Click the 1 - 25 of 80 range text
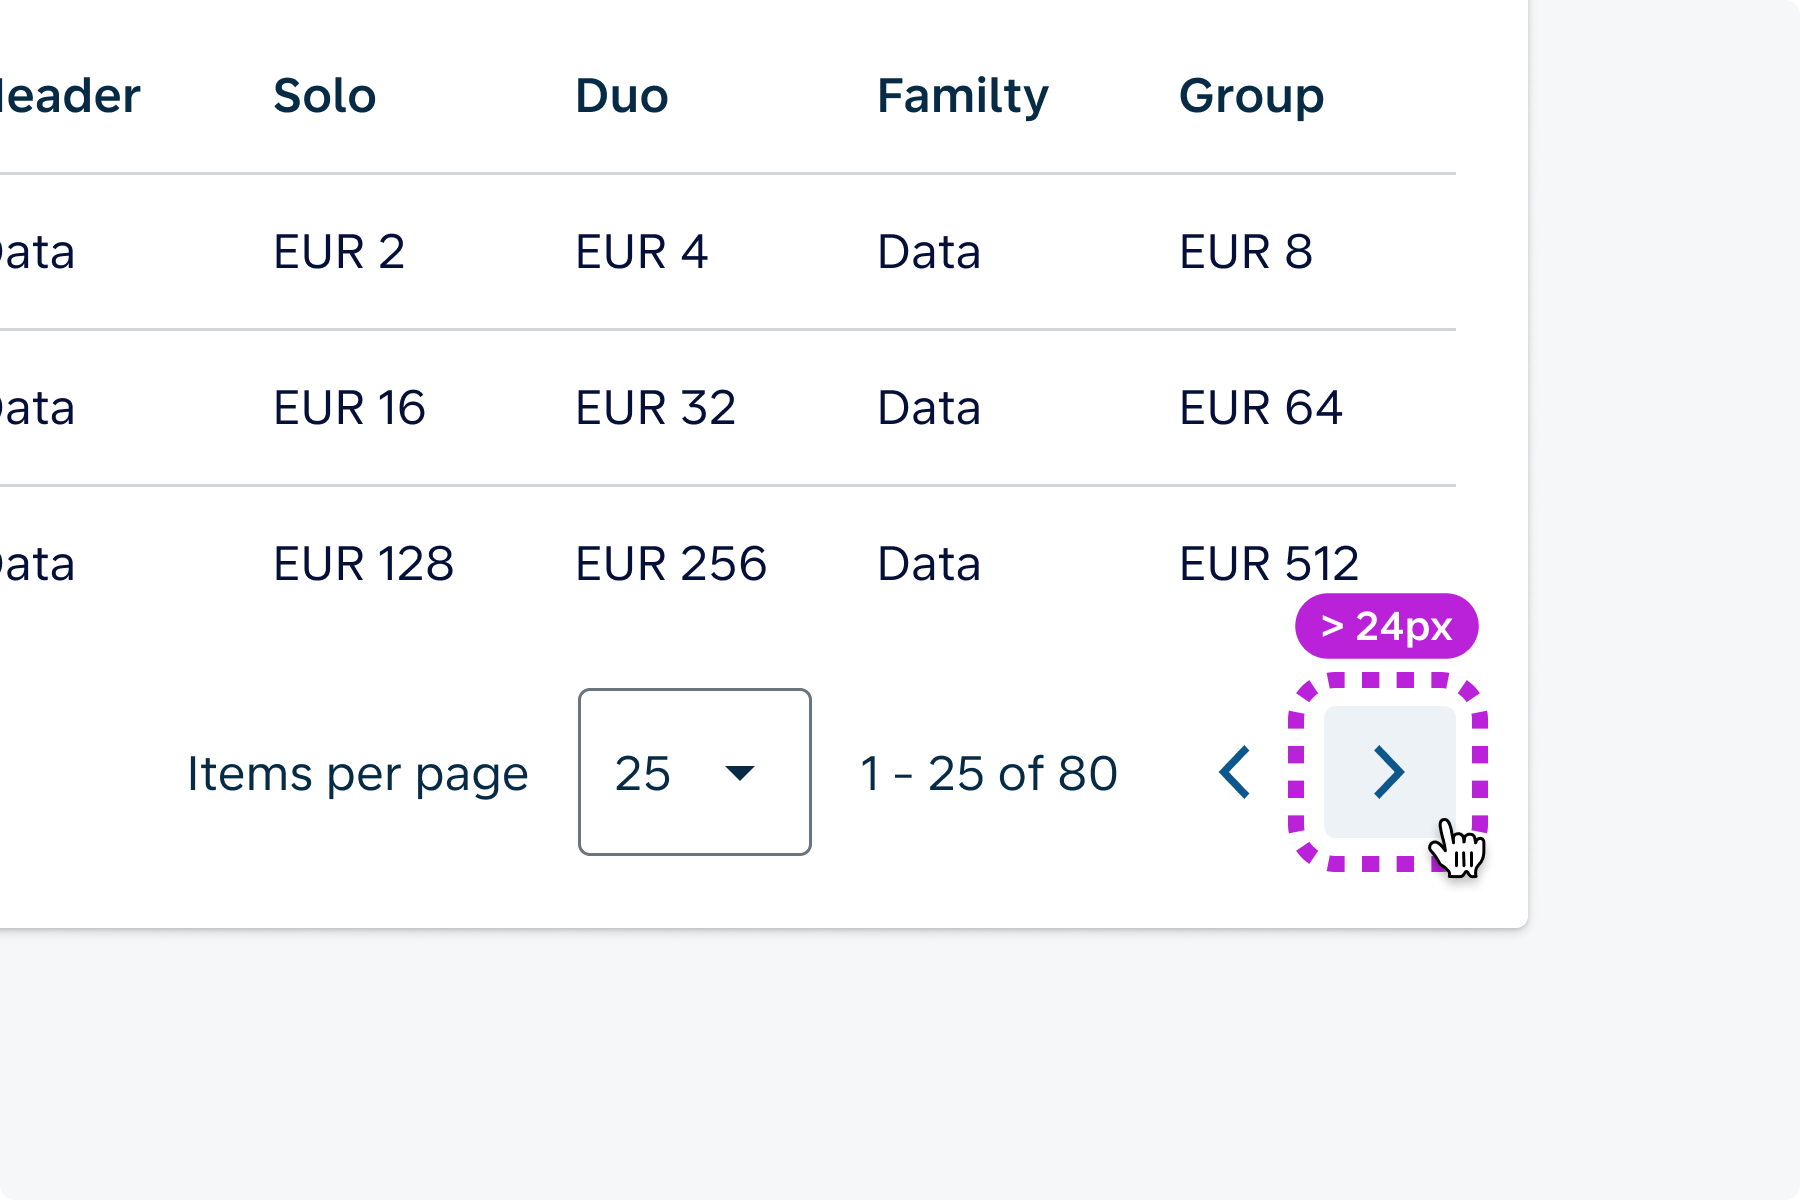 (989, 774)
